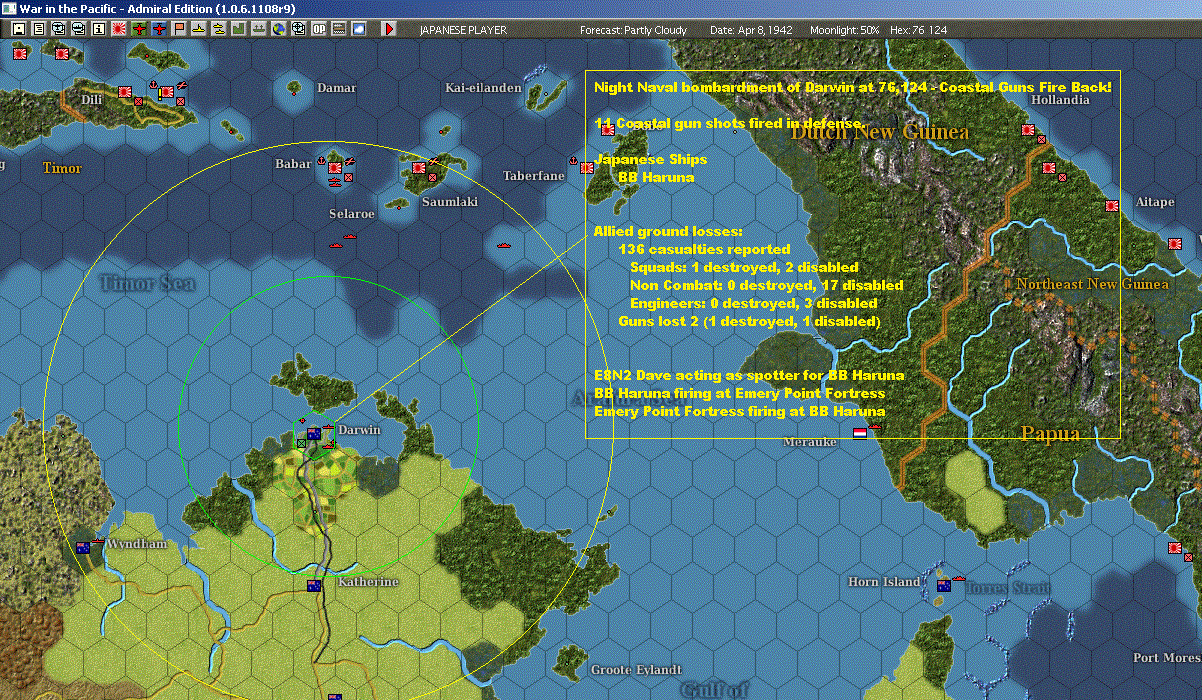Click 'Non Combat: 0 destroyed, 17 disabled' line
Viewport: 1202px width, 700px height.
(766, 285)
